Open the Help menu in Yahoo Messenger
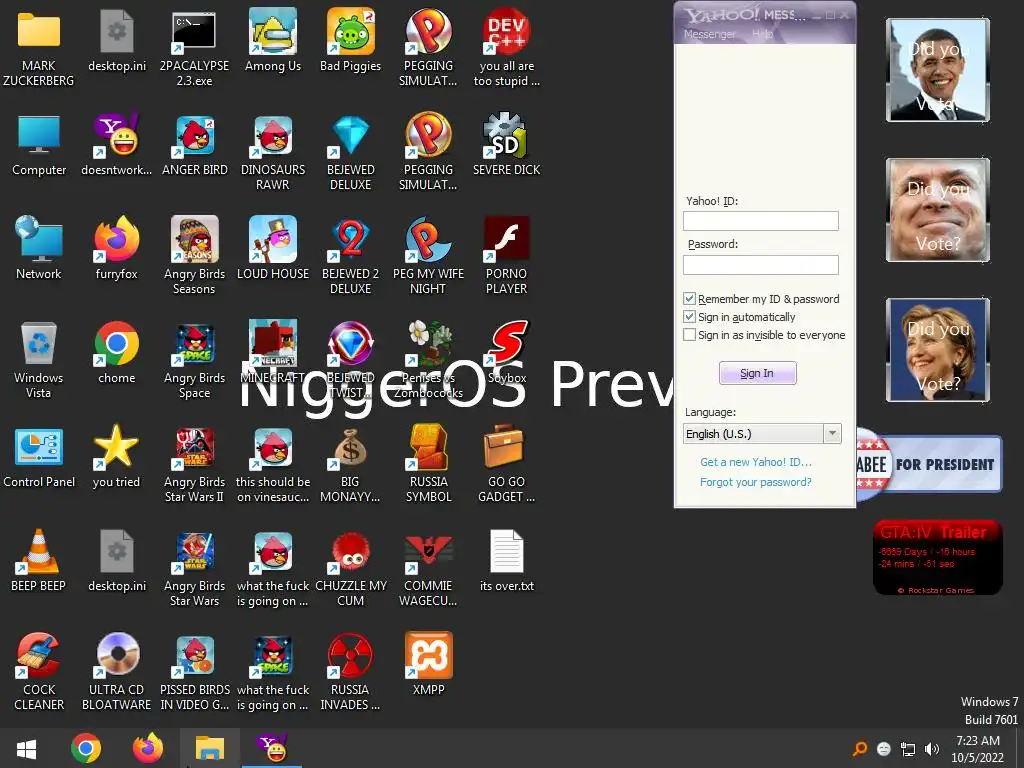The image size is (1024, 768). [x=762, y=34]
